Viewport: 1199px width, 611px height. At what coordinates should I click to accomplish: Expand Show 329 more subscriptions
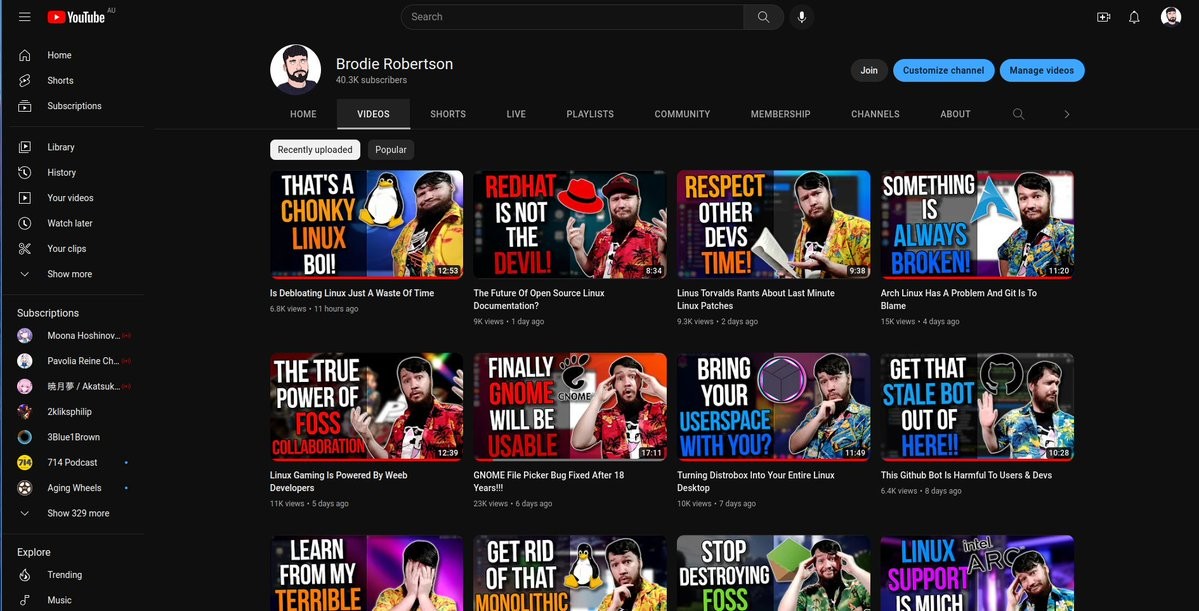point(78,513)
